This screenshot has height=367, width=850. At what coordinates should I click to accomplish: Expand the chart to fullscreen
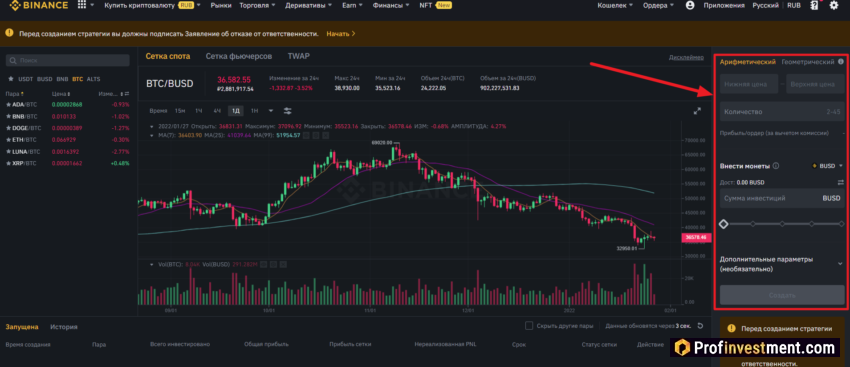[x=697, y=111]
